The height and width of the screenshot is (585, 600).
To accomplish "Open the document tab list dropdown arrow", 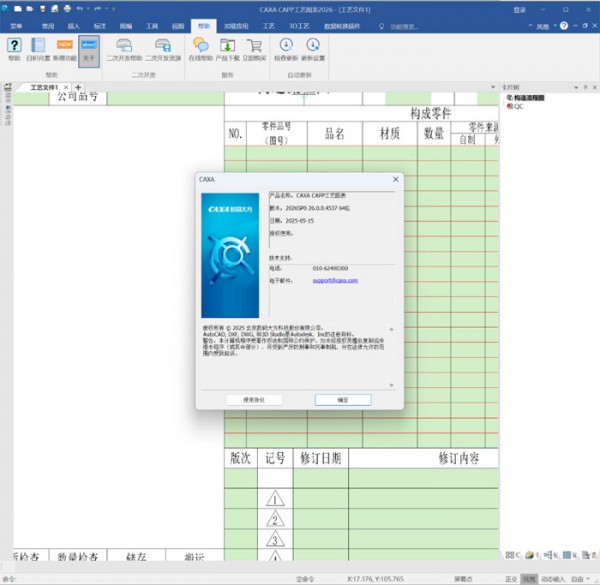I will (x=493, y=87).
